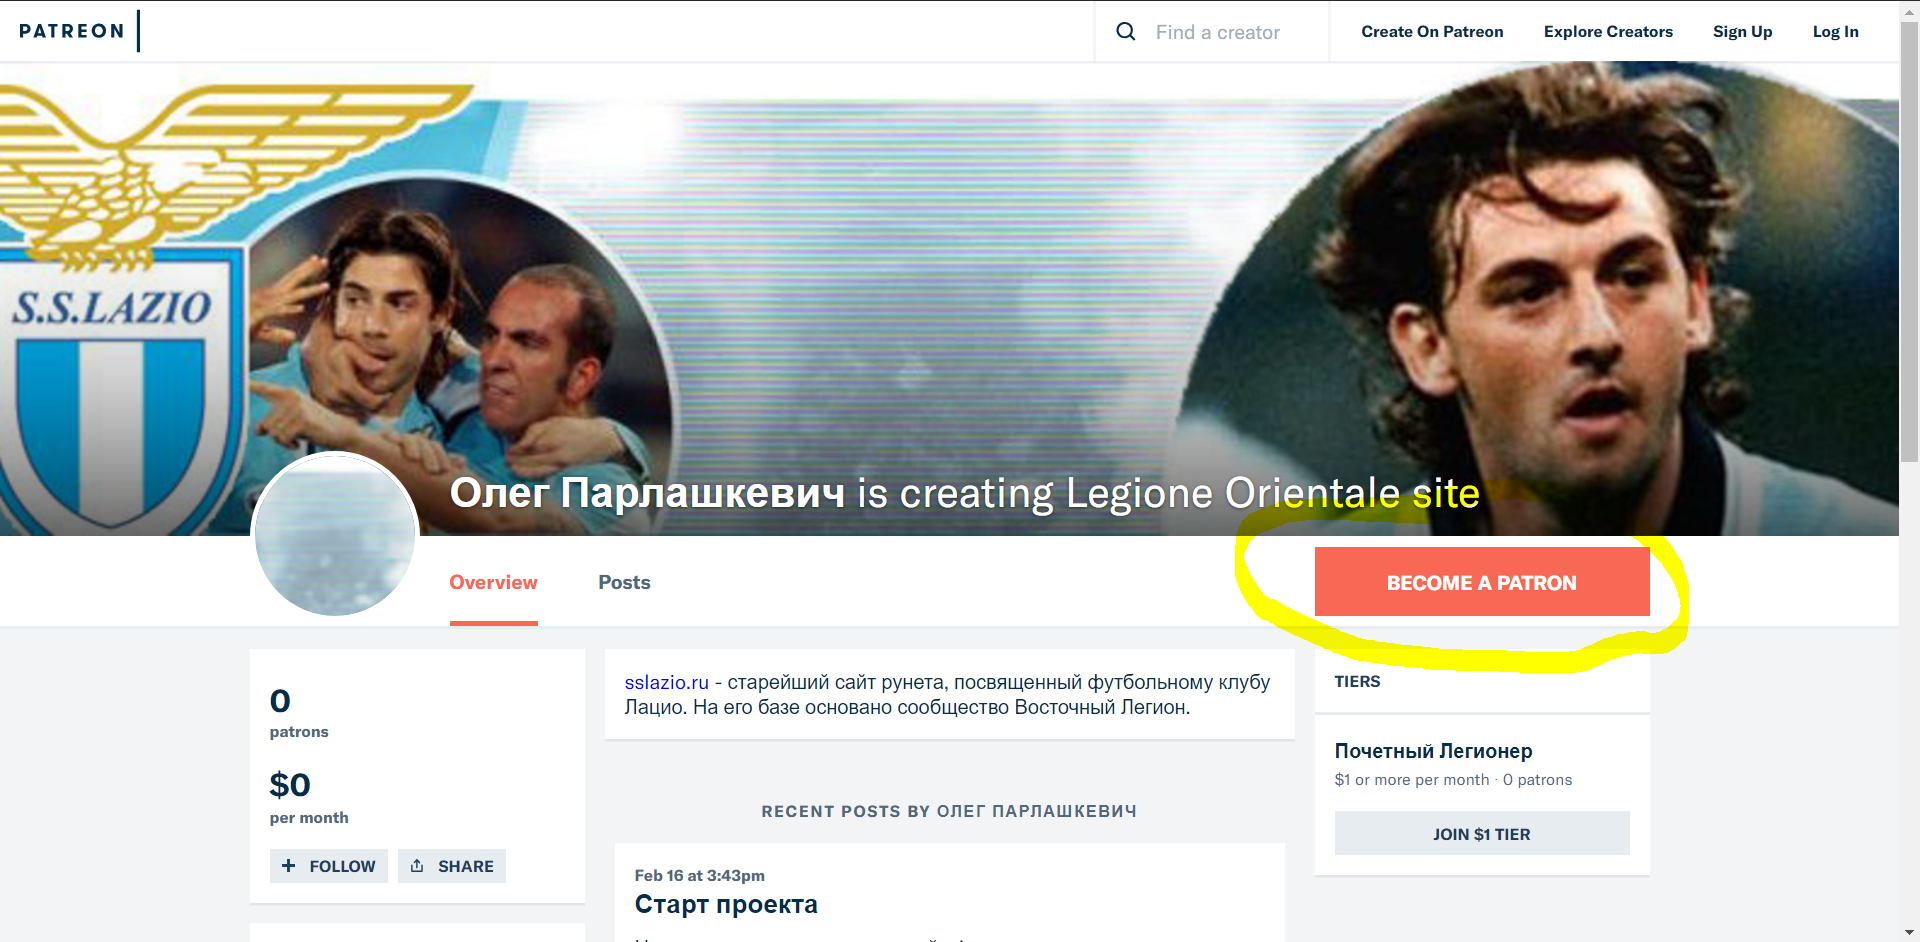The image size is (1920, 942).
Task: Open the creator's round avatar
Action: coord(335,534)
